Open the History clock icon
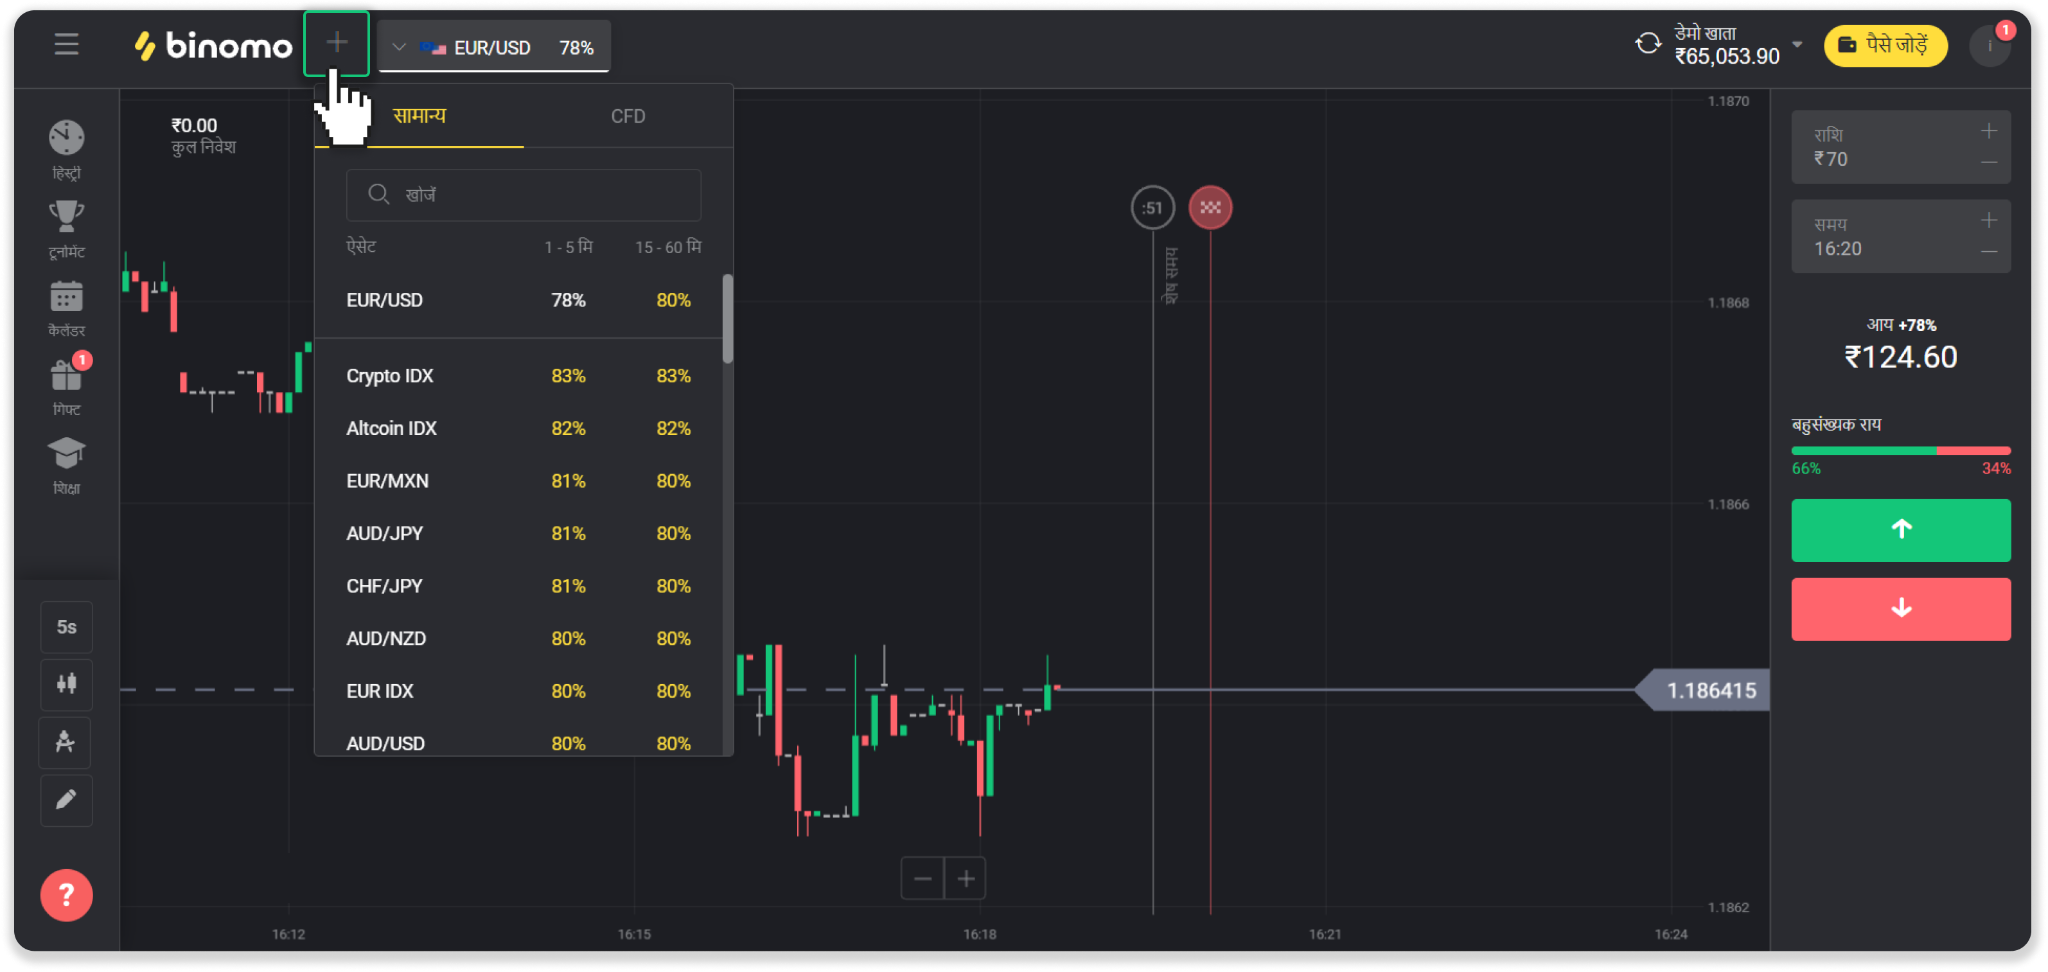2048x972 pixels. pyautogui.click(x=66, y=139)
